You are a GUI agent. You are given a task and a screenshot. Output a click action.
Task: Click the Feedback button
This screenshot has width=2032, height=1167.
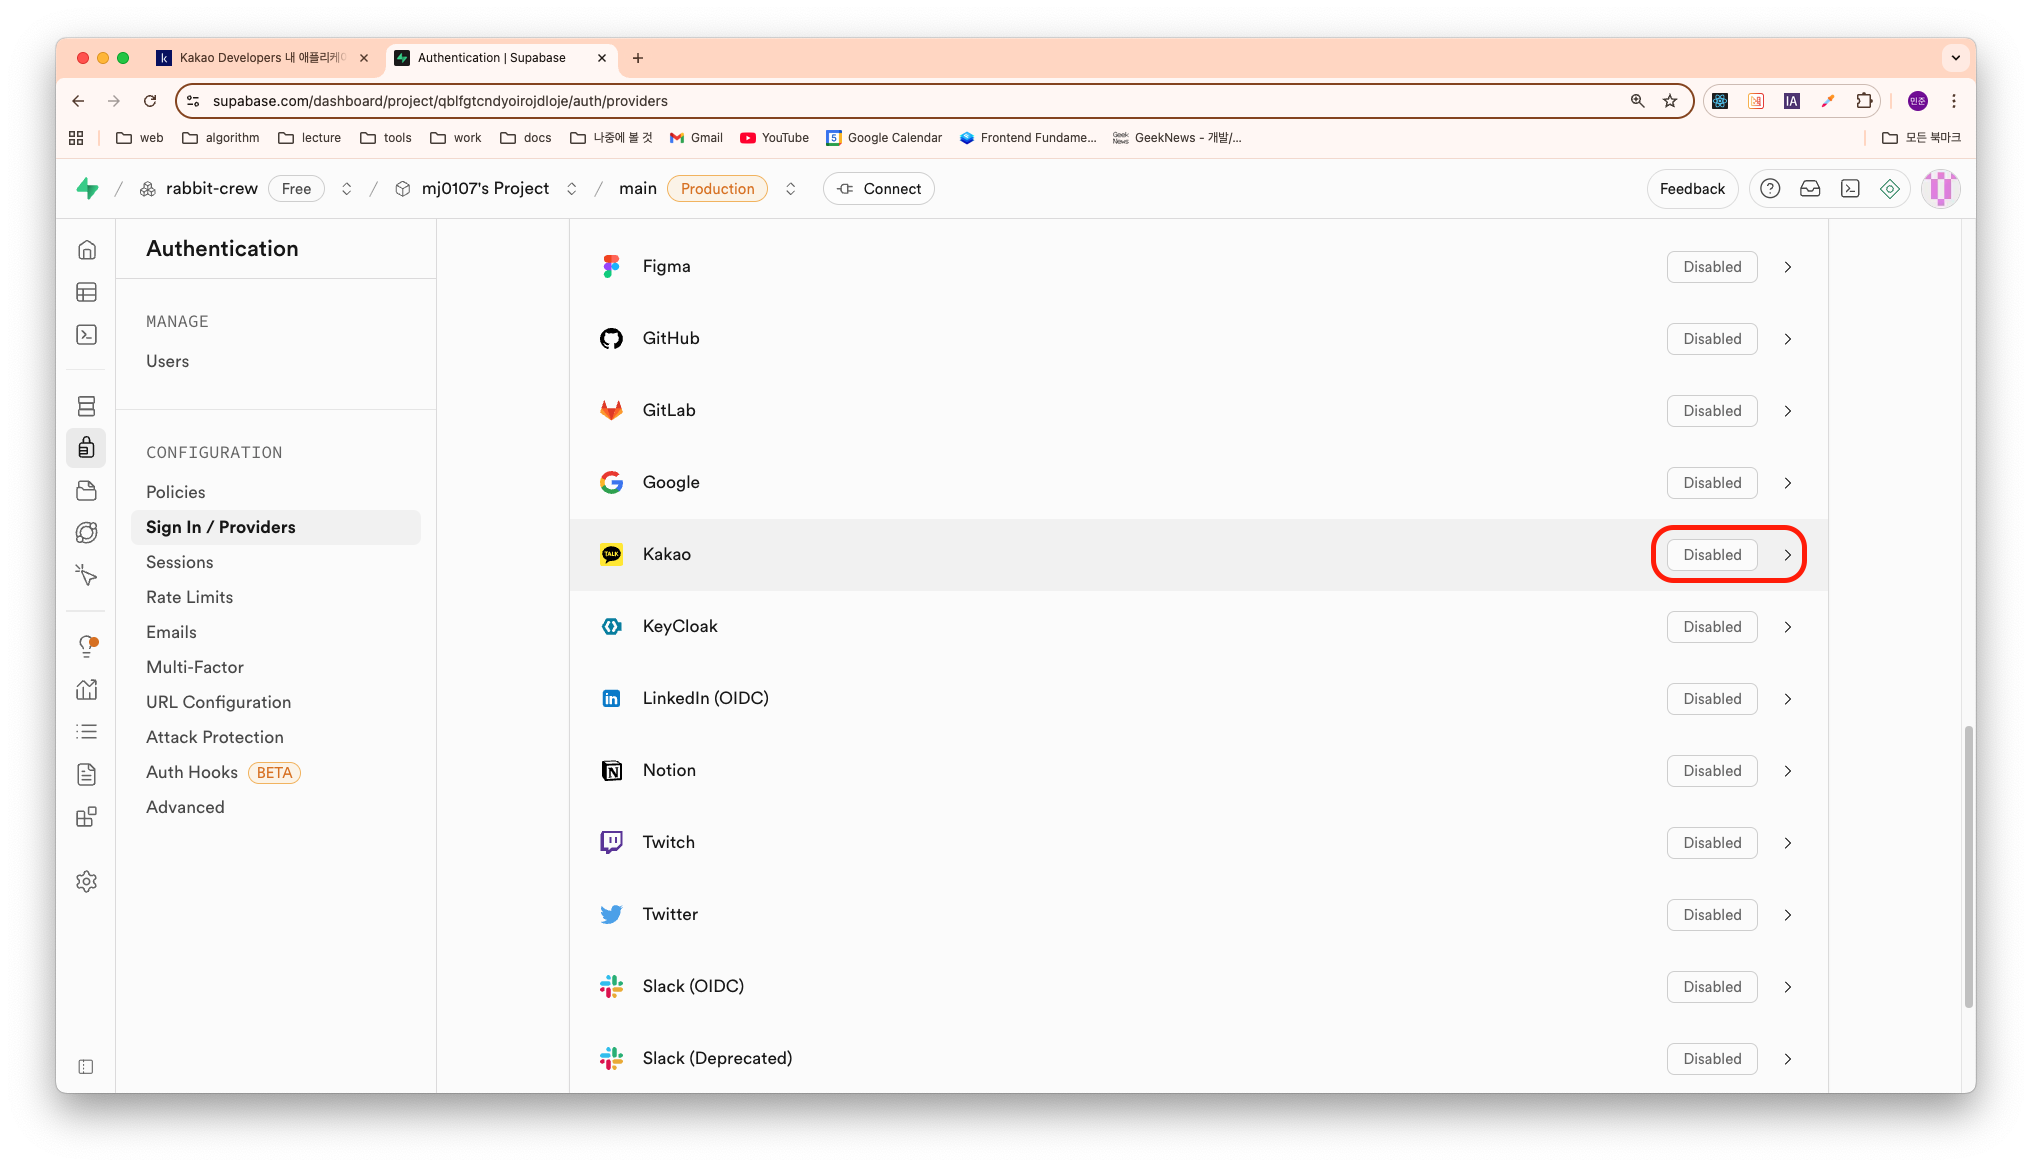(1692, 189)
